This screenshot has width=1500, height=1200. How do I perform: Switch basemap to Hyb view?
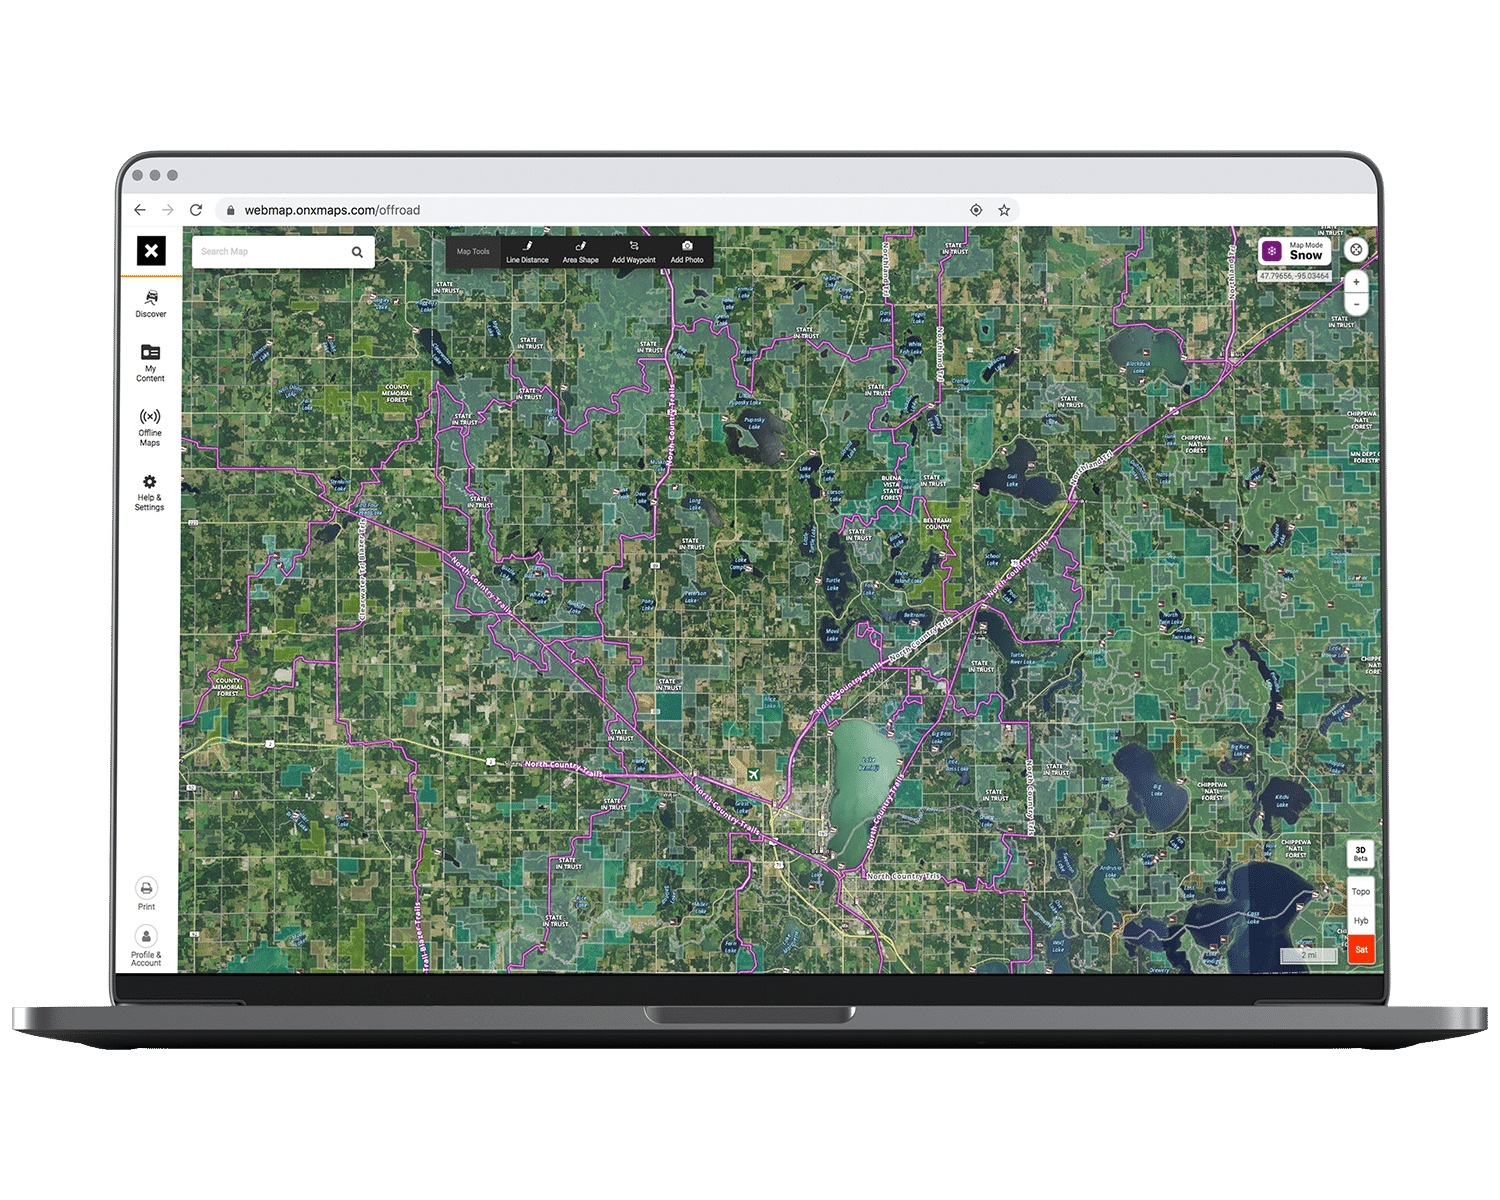pos(1360,919)
